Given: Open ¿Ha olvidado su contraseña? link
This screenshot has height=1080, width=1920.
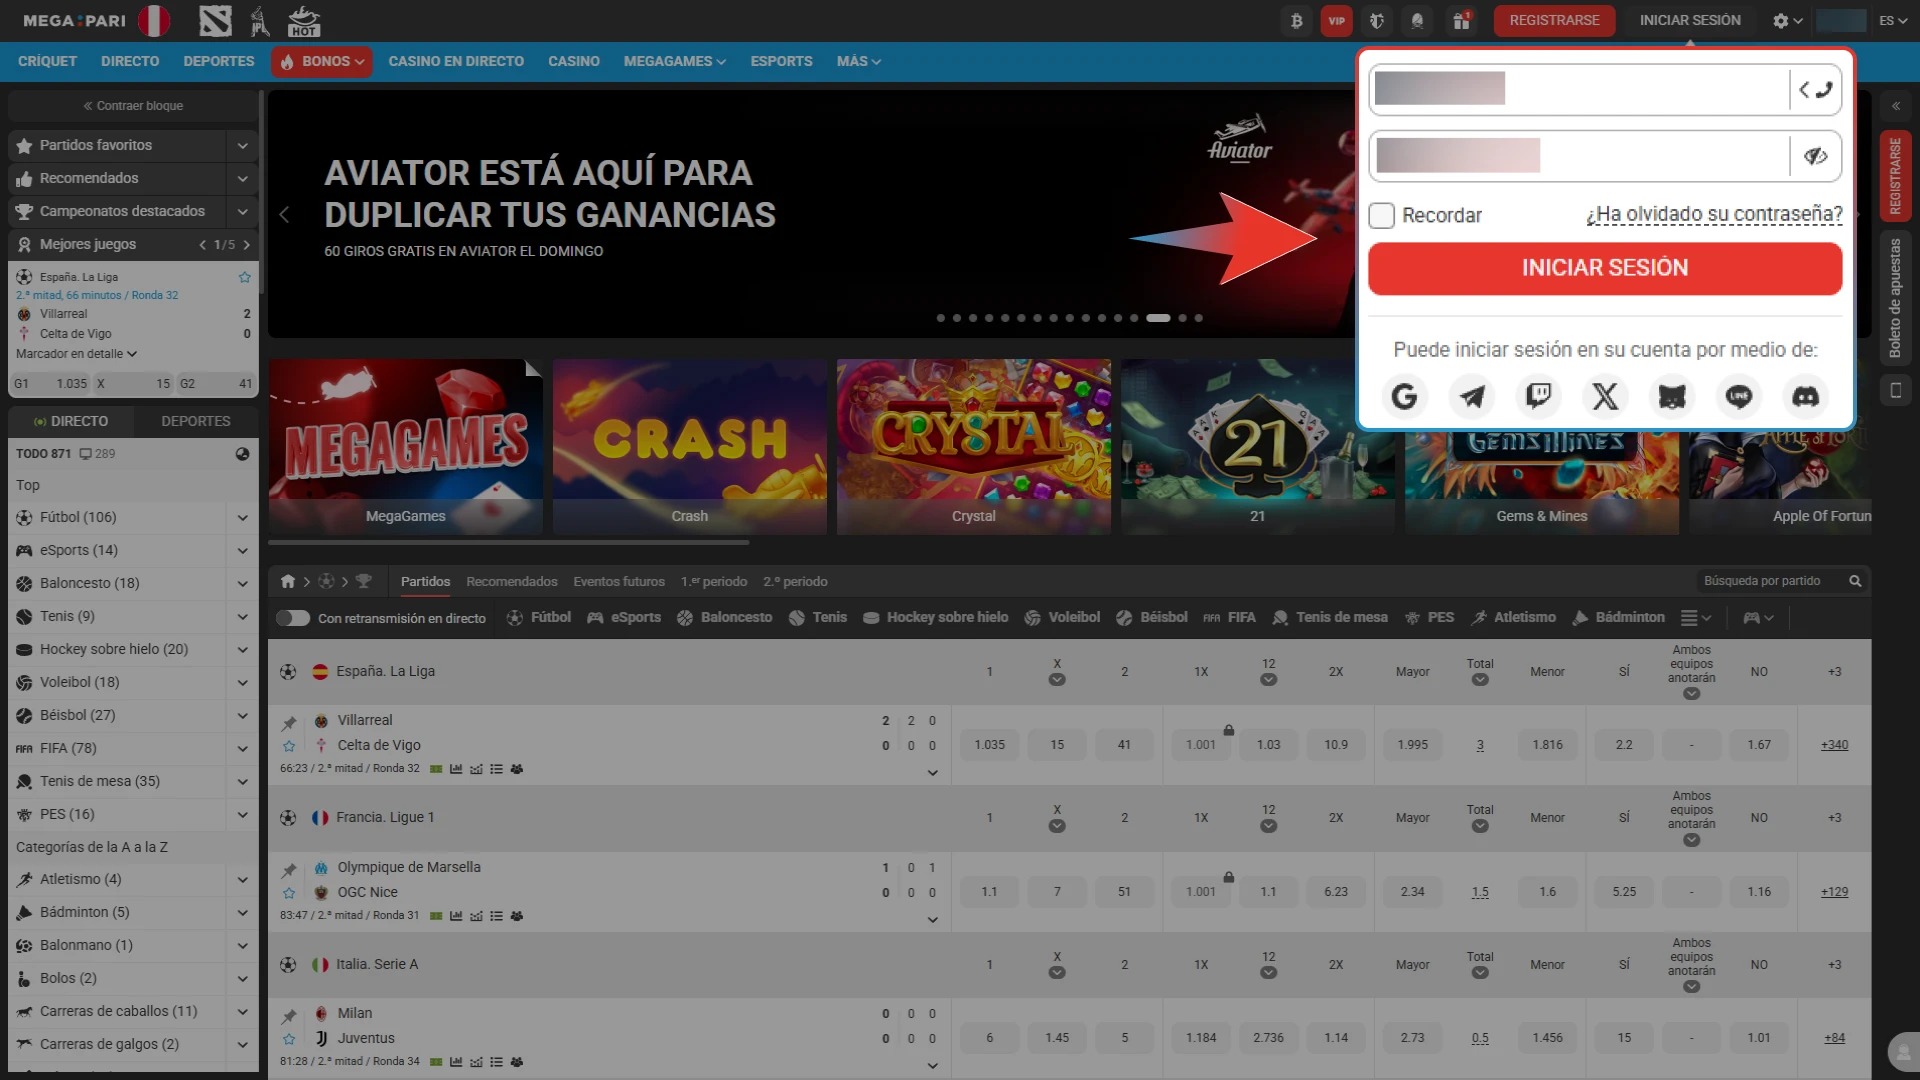Looking at the screenshot, I should (1714, 215).
